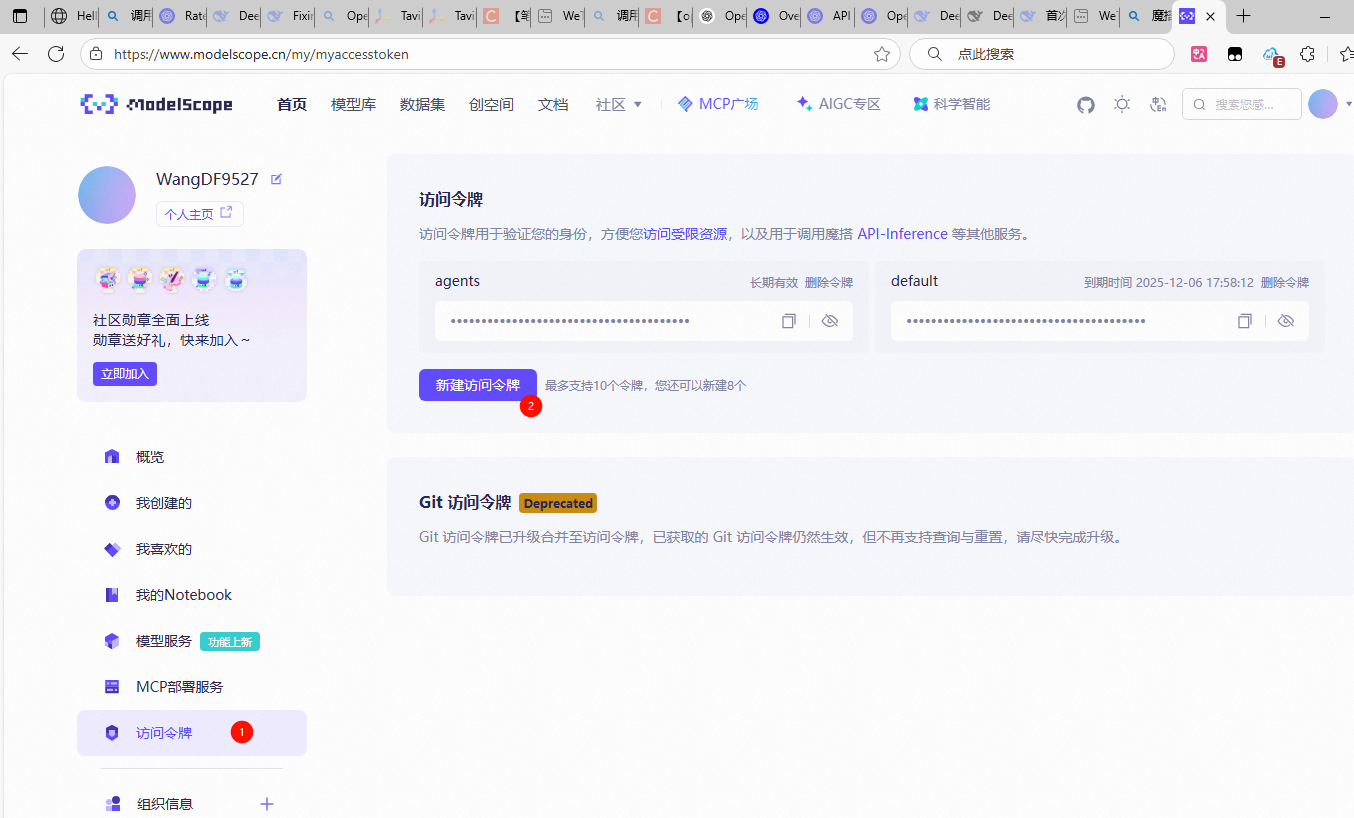Viewport: 1354px width, 818px height.
Task: Open the dropdown arrow beside header avatar
Action: click(1348, 104)
